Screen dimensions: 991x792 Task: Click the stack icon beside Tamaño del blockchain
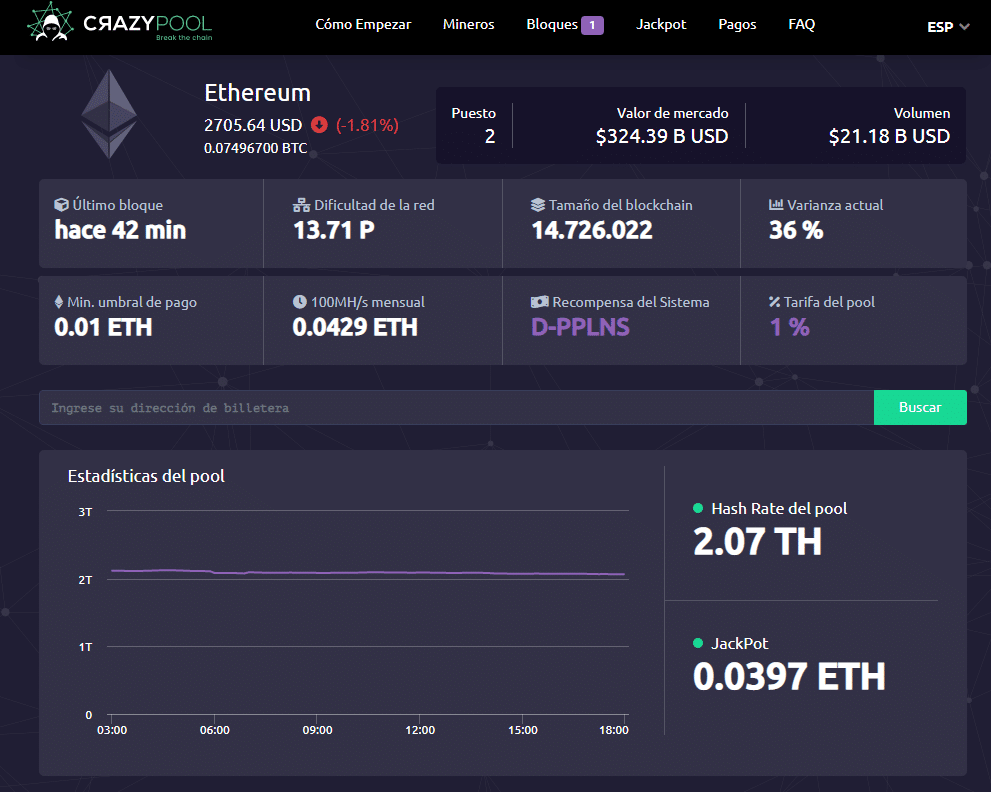[538, 205]
